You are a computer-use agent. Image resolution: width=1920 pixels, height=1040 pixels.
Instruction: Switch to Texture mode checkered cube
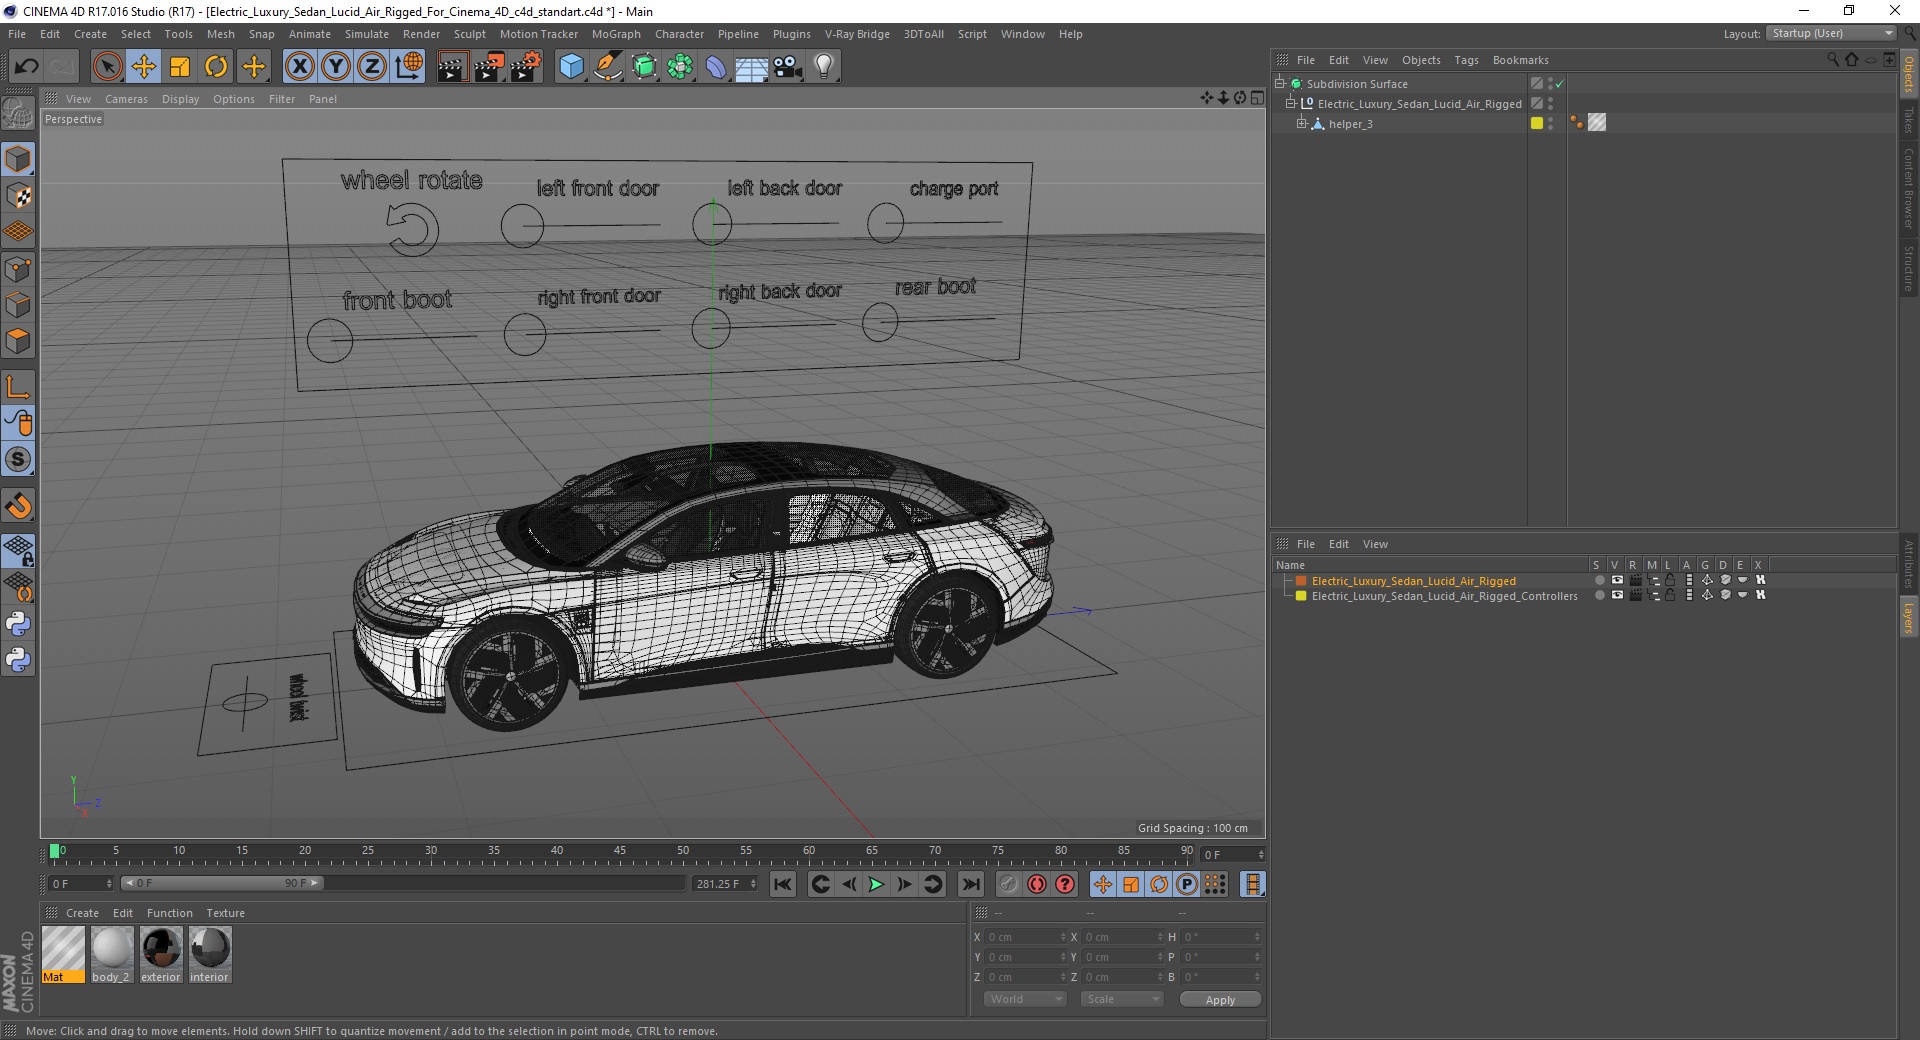18,195
